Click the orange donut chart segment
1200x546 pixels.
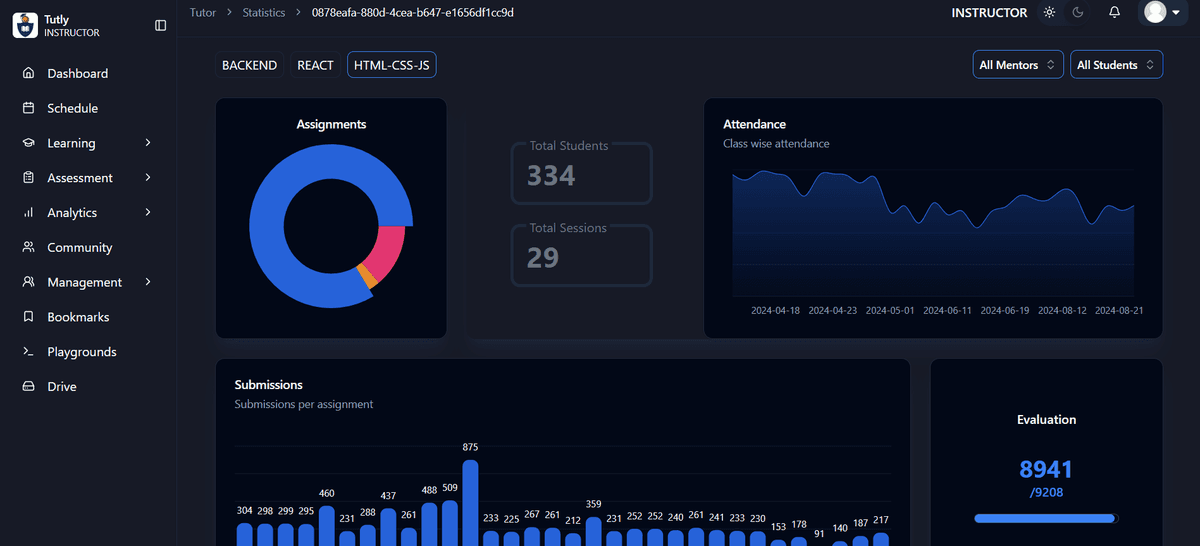(366, 277)
